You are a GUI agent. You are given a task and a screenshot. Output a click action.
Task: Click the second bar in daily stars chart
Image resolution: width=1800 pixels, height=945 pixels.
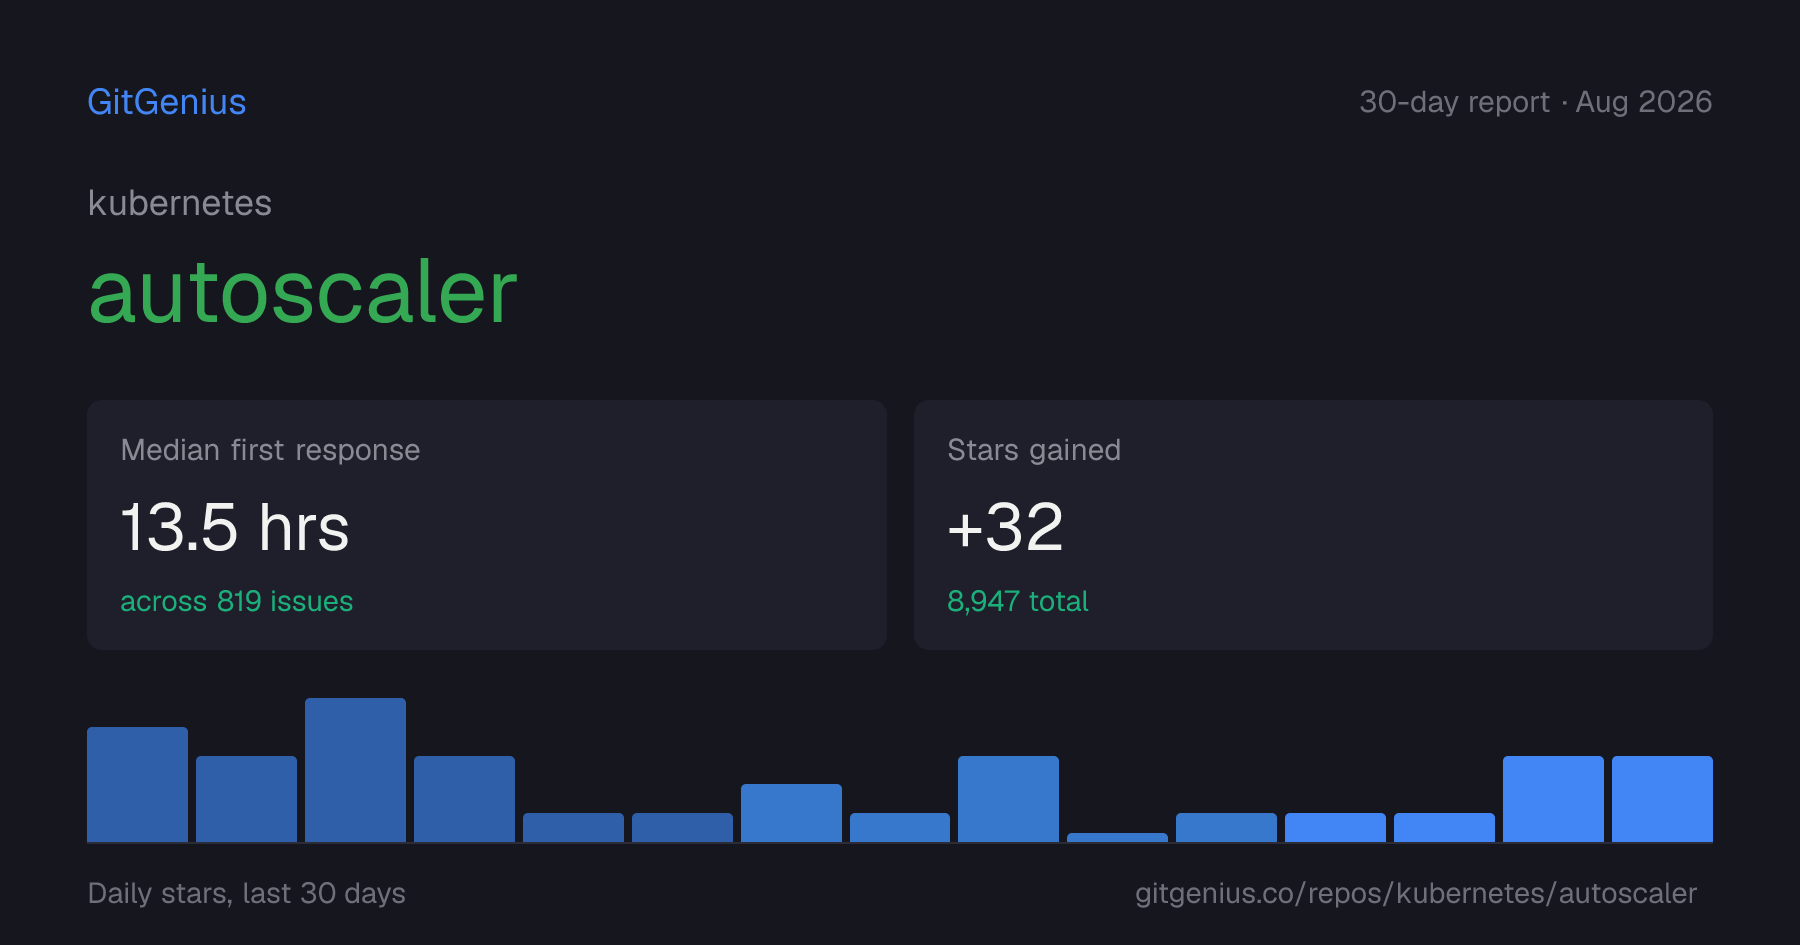pyautogui.click(x=246, y=799)
